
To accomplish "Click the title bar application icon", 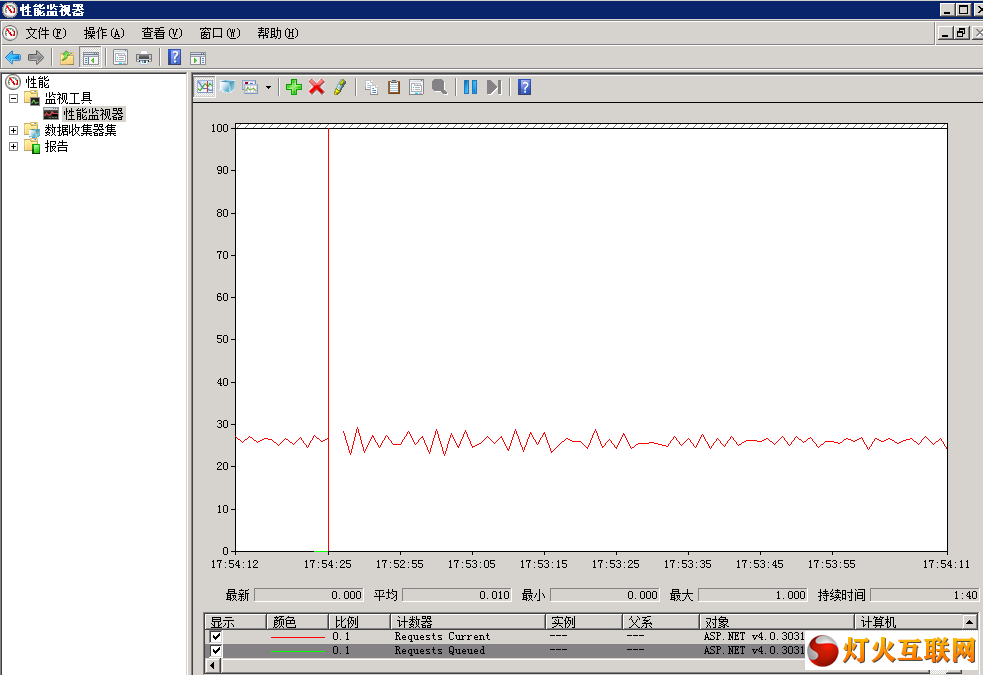I will [x=9, y=9].
